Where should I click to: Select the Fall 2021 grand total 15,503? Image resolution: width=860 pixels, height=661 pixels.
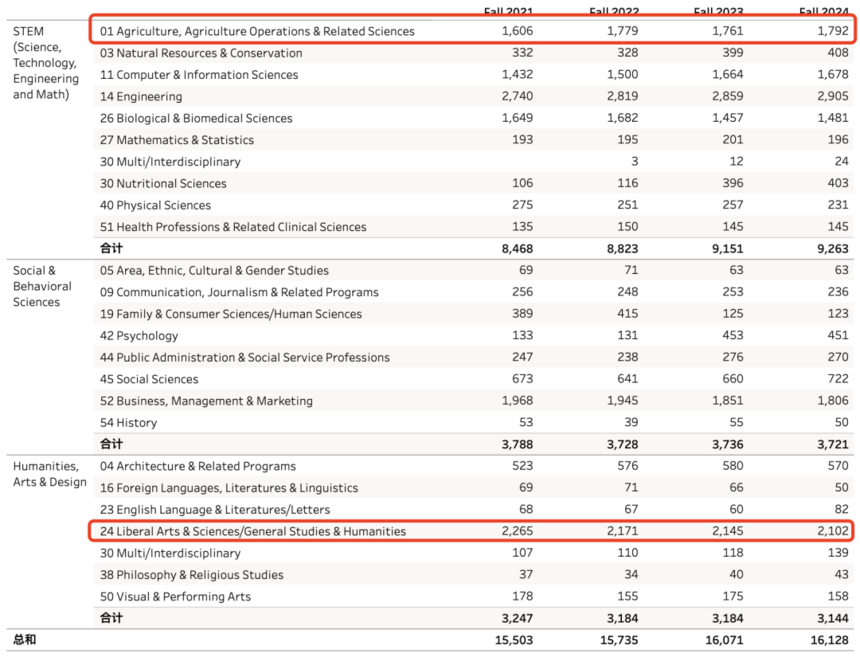point(513,640)
